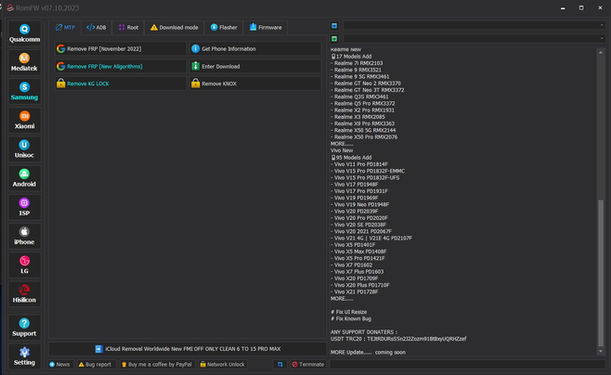Switch to the ADB tab
The height and width of the screenshot is (375, 611).
click(x=96, y=27)
